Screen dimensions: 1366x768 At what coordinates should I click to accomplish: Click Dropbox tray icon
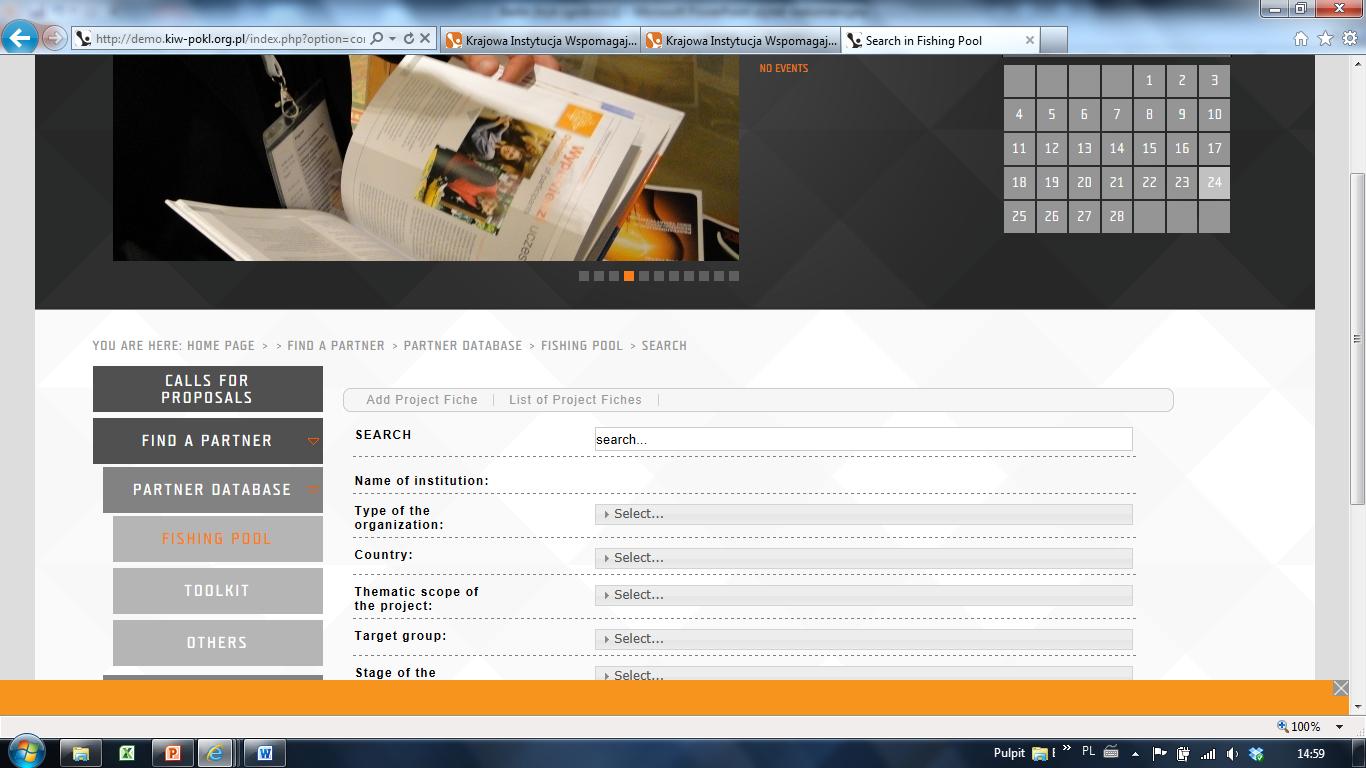click(1257, 754)
